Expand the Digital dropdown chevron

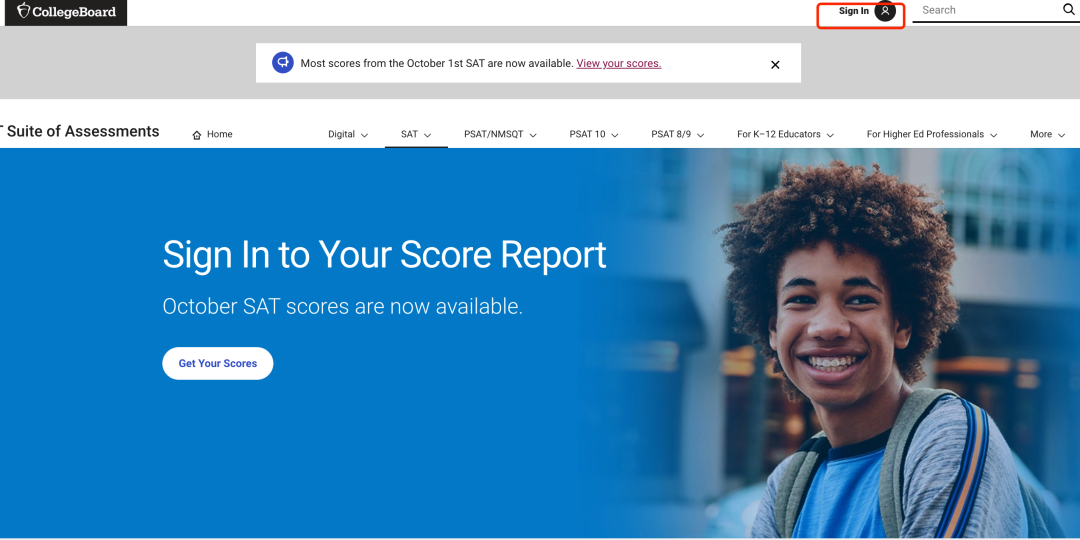[364, 135]
